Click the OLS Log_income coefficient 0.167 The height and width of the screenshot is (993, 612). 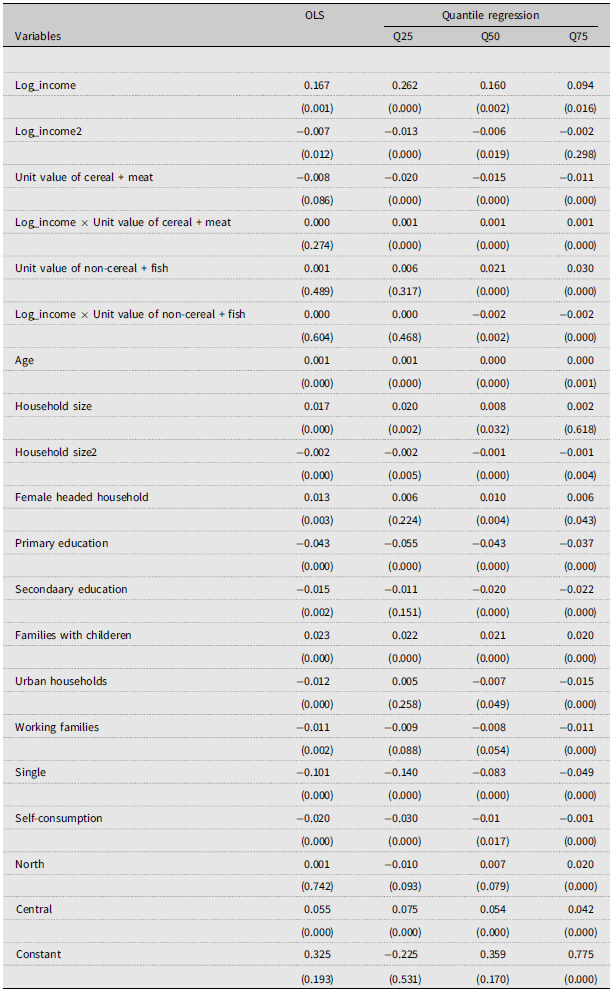click(317, 86)
